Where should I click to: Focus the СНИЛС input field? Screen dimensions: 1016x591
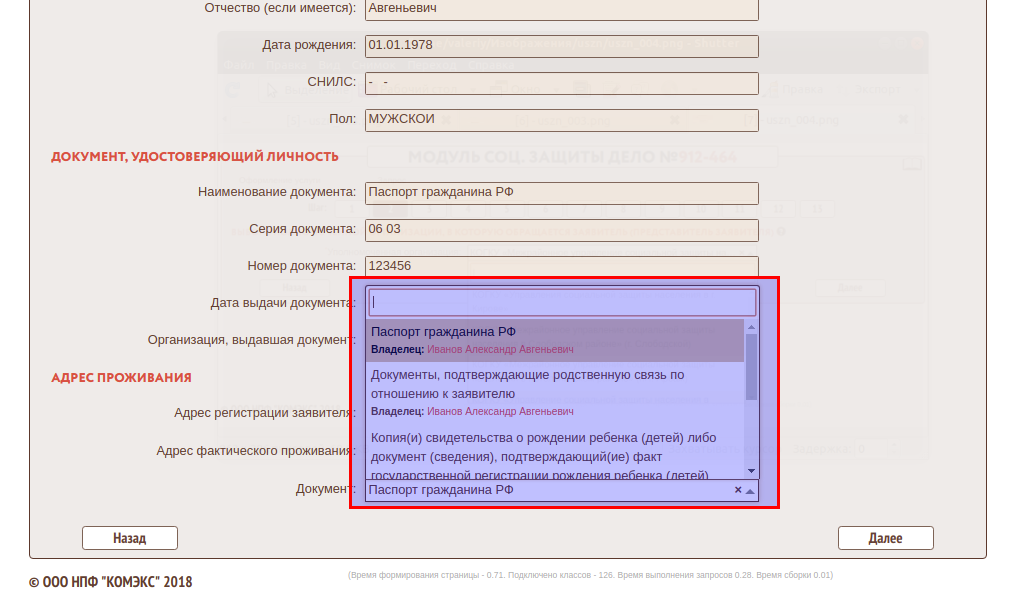pos(562,82)
